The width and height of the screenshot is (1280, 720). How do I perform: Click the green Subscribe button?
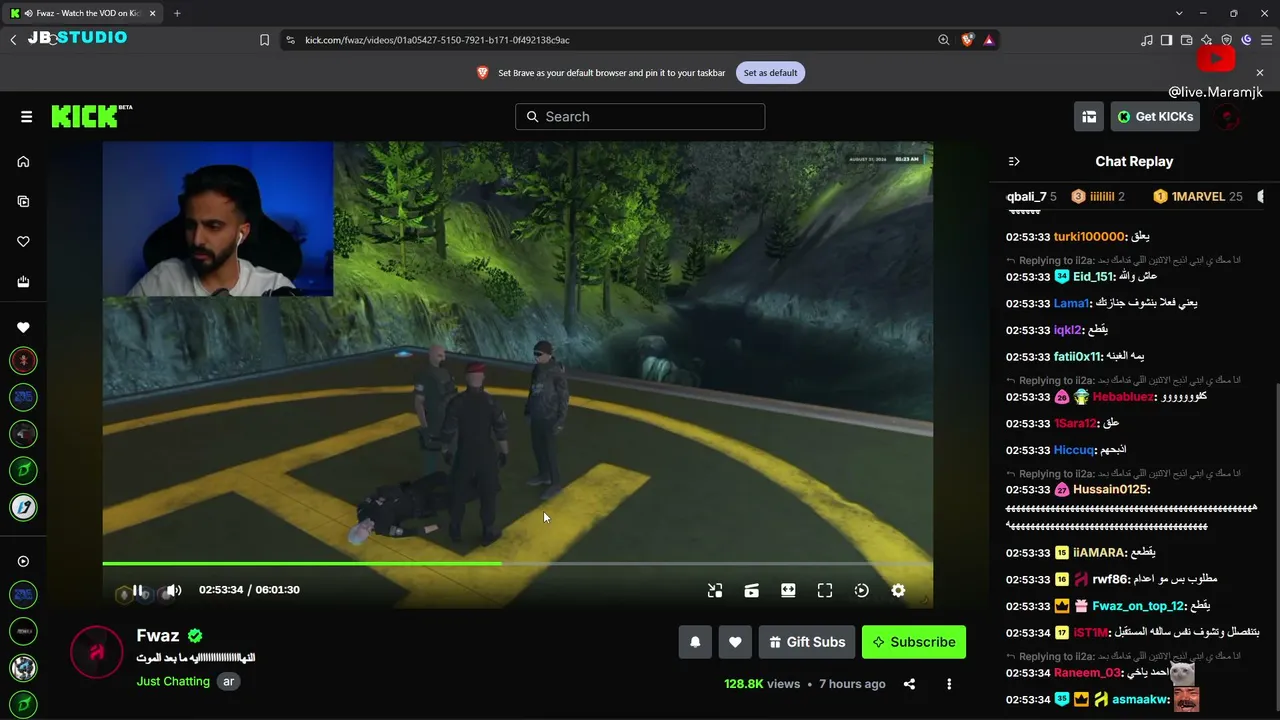pyautogui.click(x=914, y=642)
